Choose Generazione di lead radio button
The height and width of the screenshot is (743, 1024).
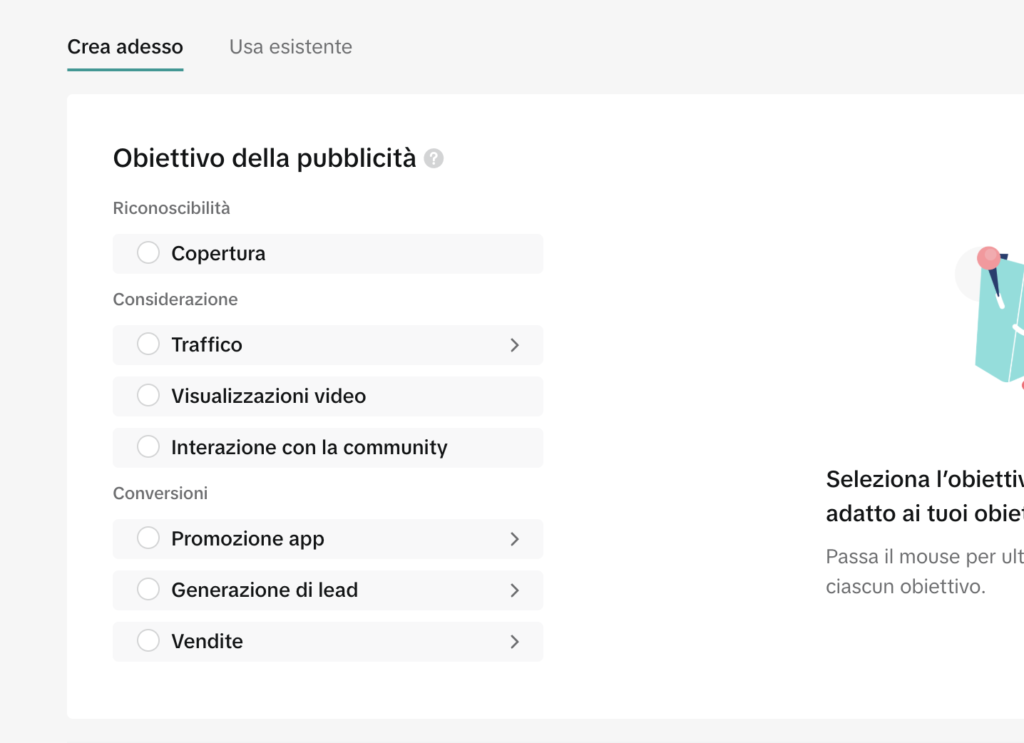tap(148, 590)
